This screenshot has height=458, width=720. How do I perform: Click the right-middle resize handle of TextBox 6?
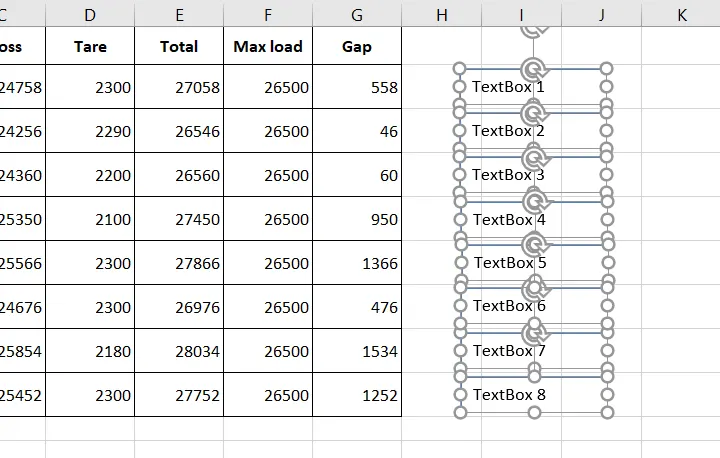pyautogui.click(x=606, y=306)
